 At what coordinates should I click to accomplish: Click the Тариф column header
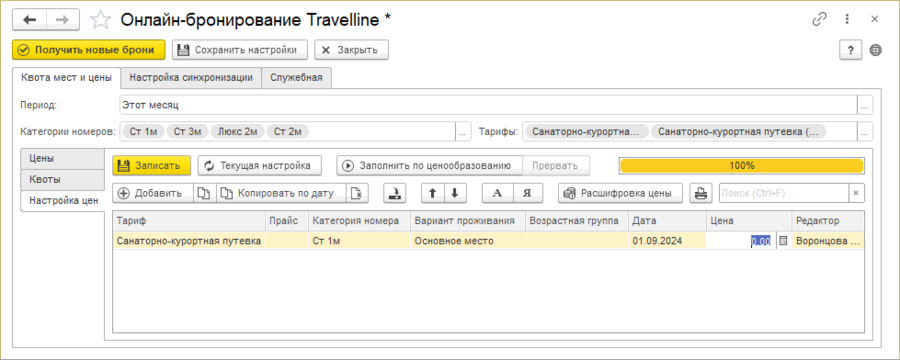tap(189, 221)
